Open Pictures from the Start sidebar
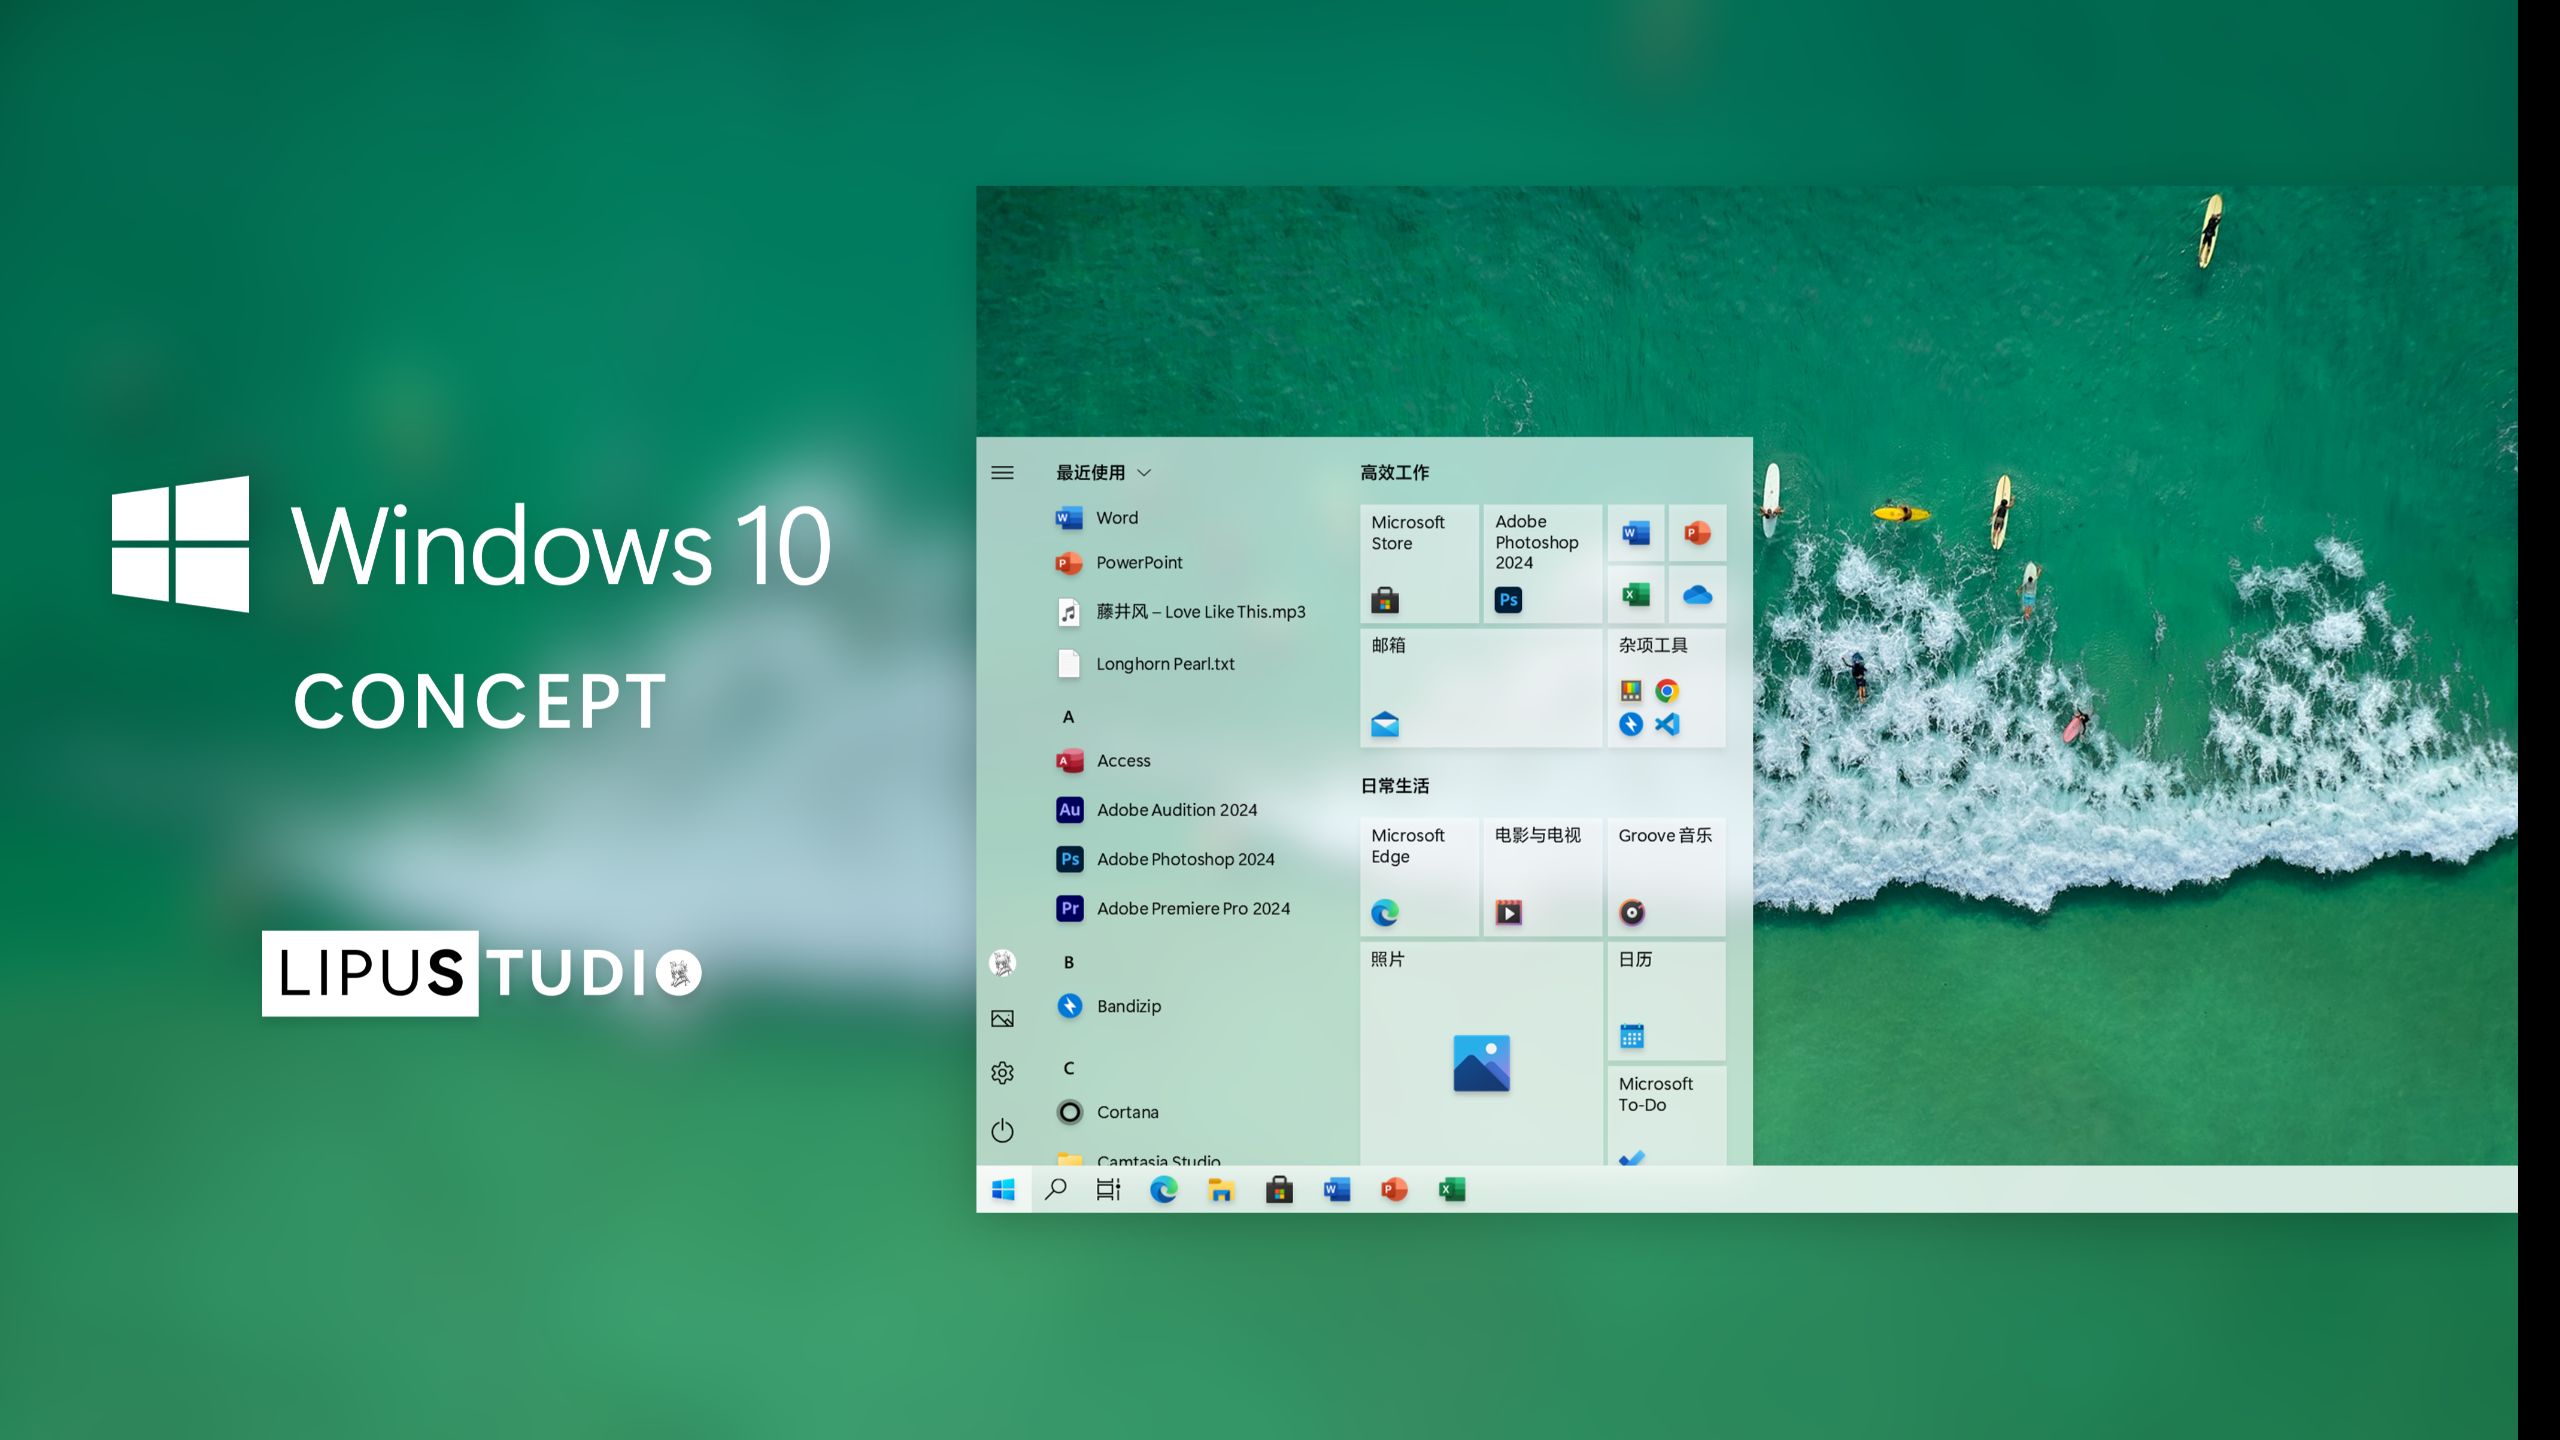Viewport: 2560px width, 1440px height. (1002, 1019)
